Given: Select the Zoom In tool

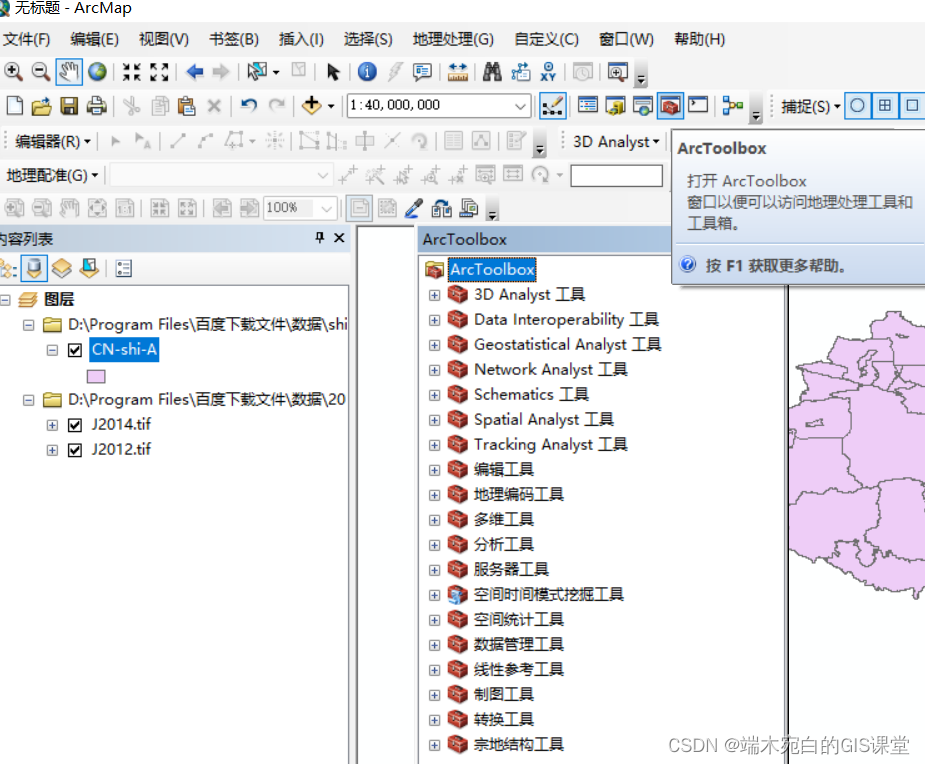Looking at the screenshot, I should coord(13,72).
